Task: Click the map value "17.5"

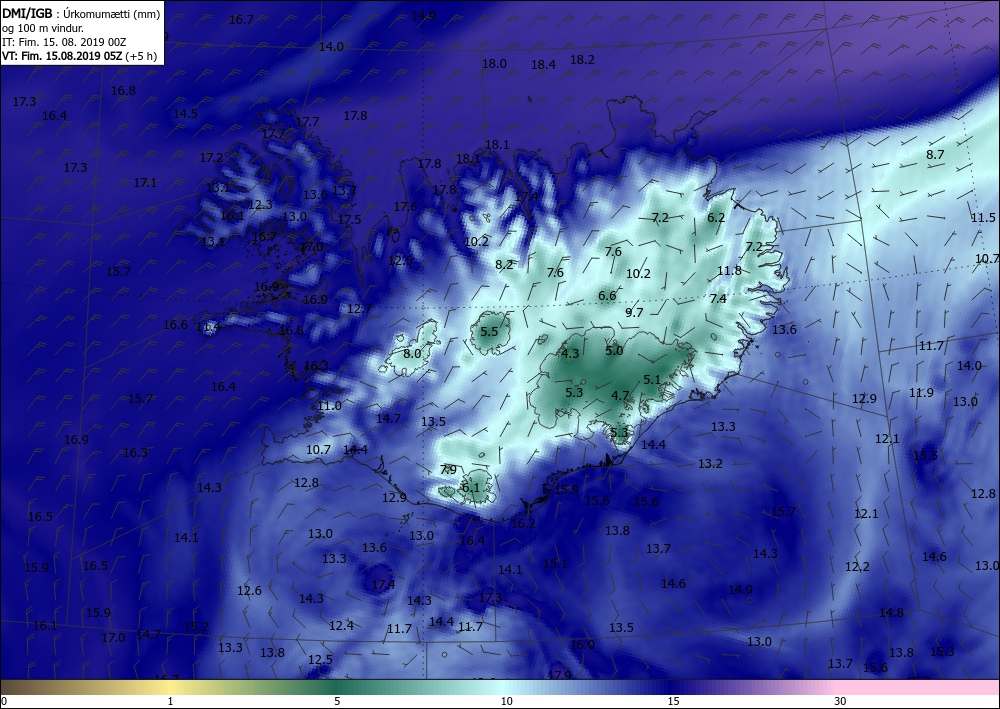Action: click(x=349, y=219)
